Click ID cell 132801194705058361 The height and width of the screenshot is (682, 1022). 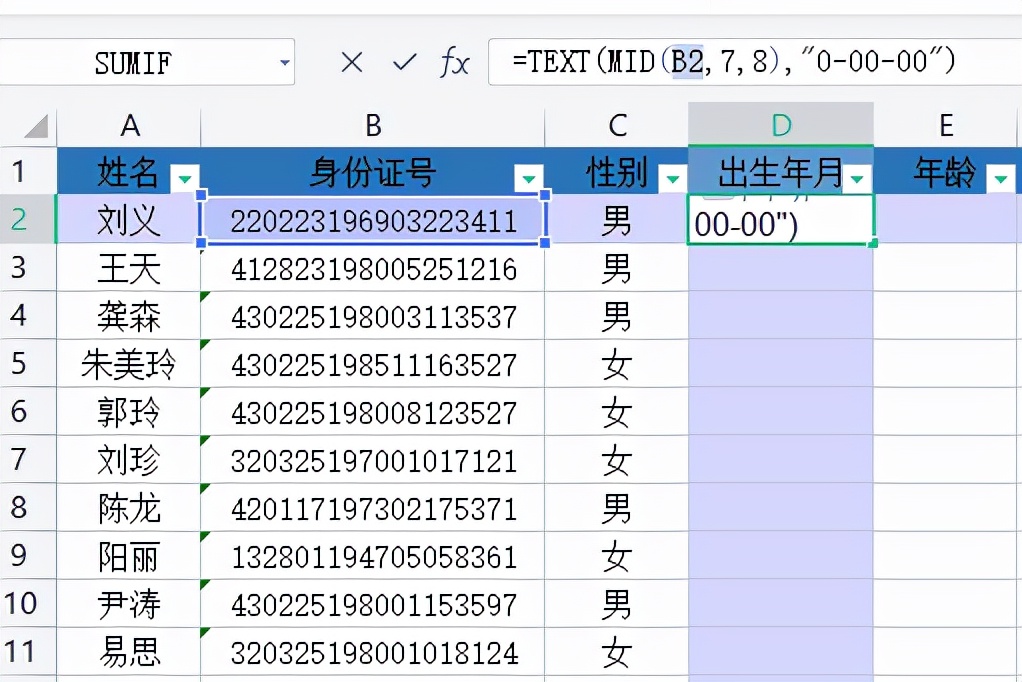pyautogui.click(x=373, y=556)
